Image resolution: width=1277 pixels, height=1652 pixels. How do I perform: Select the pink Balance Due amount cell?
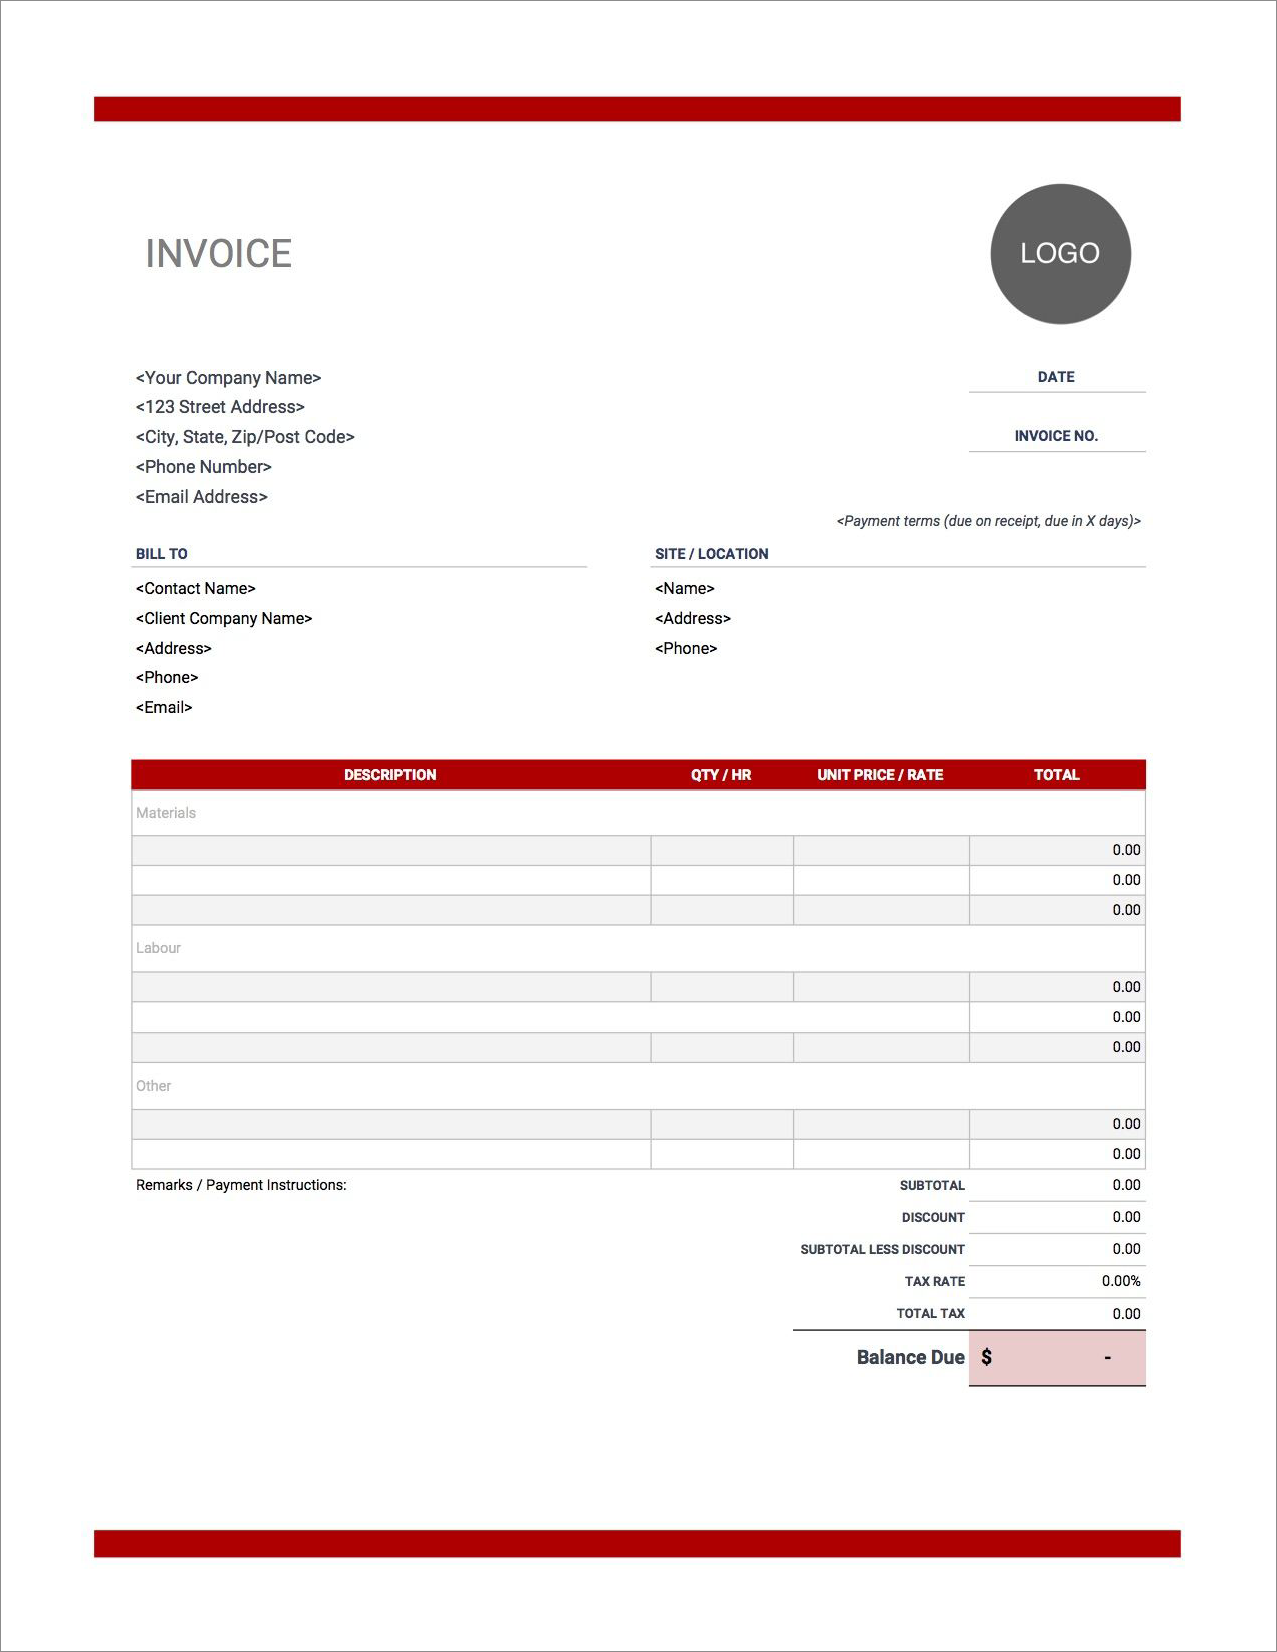coord(1057,1358)
